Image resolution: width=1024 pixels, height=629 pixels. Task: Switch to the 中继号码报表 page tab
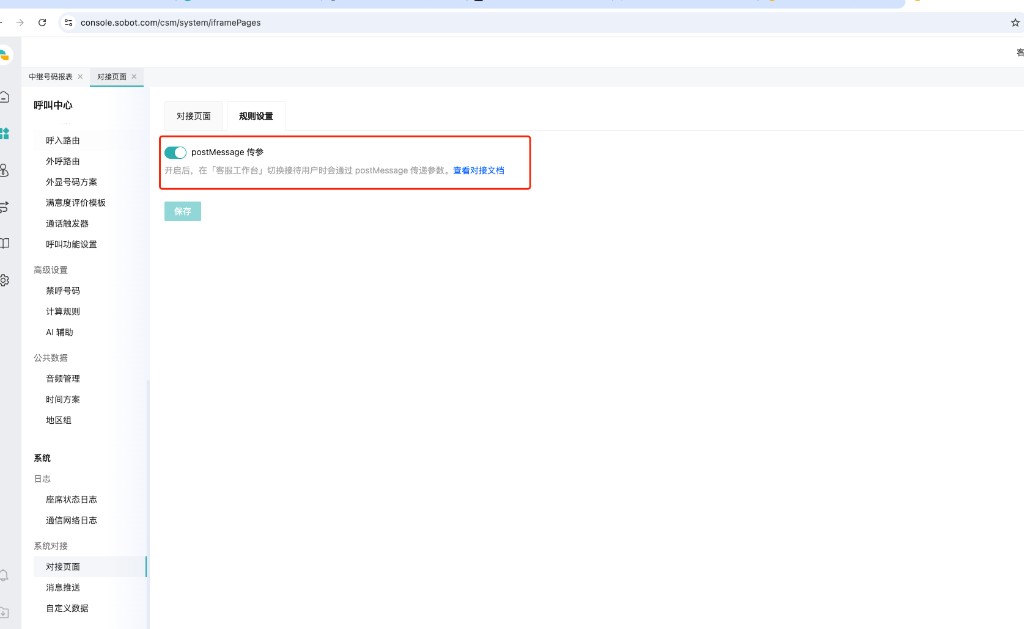click(50, 76)
